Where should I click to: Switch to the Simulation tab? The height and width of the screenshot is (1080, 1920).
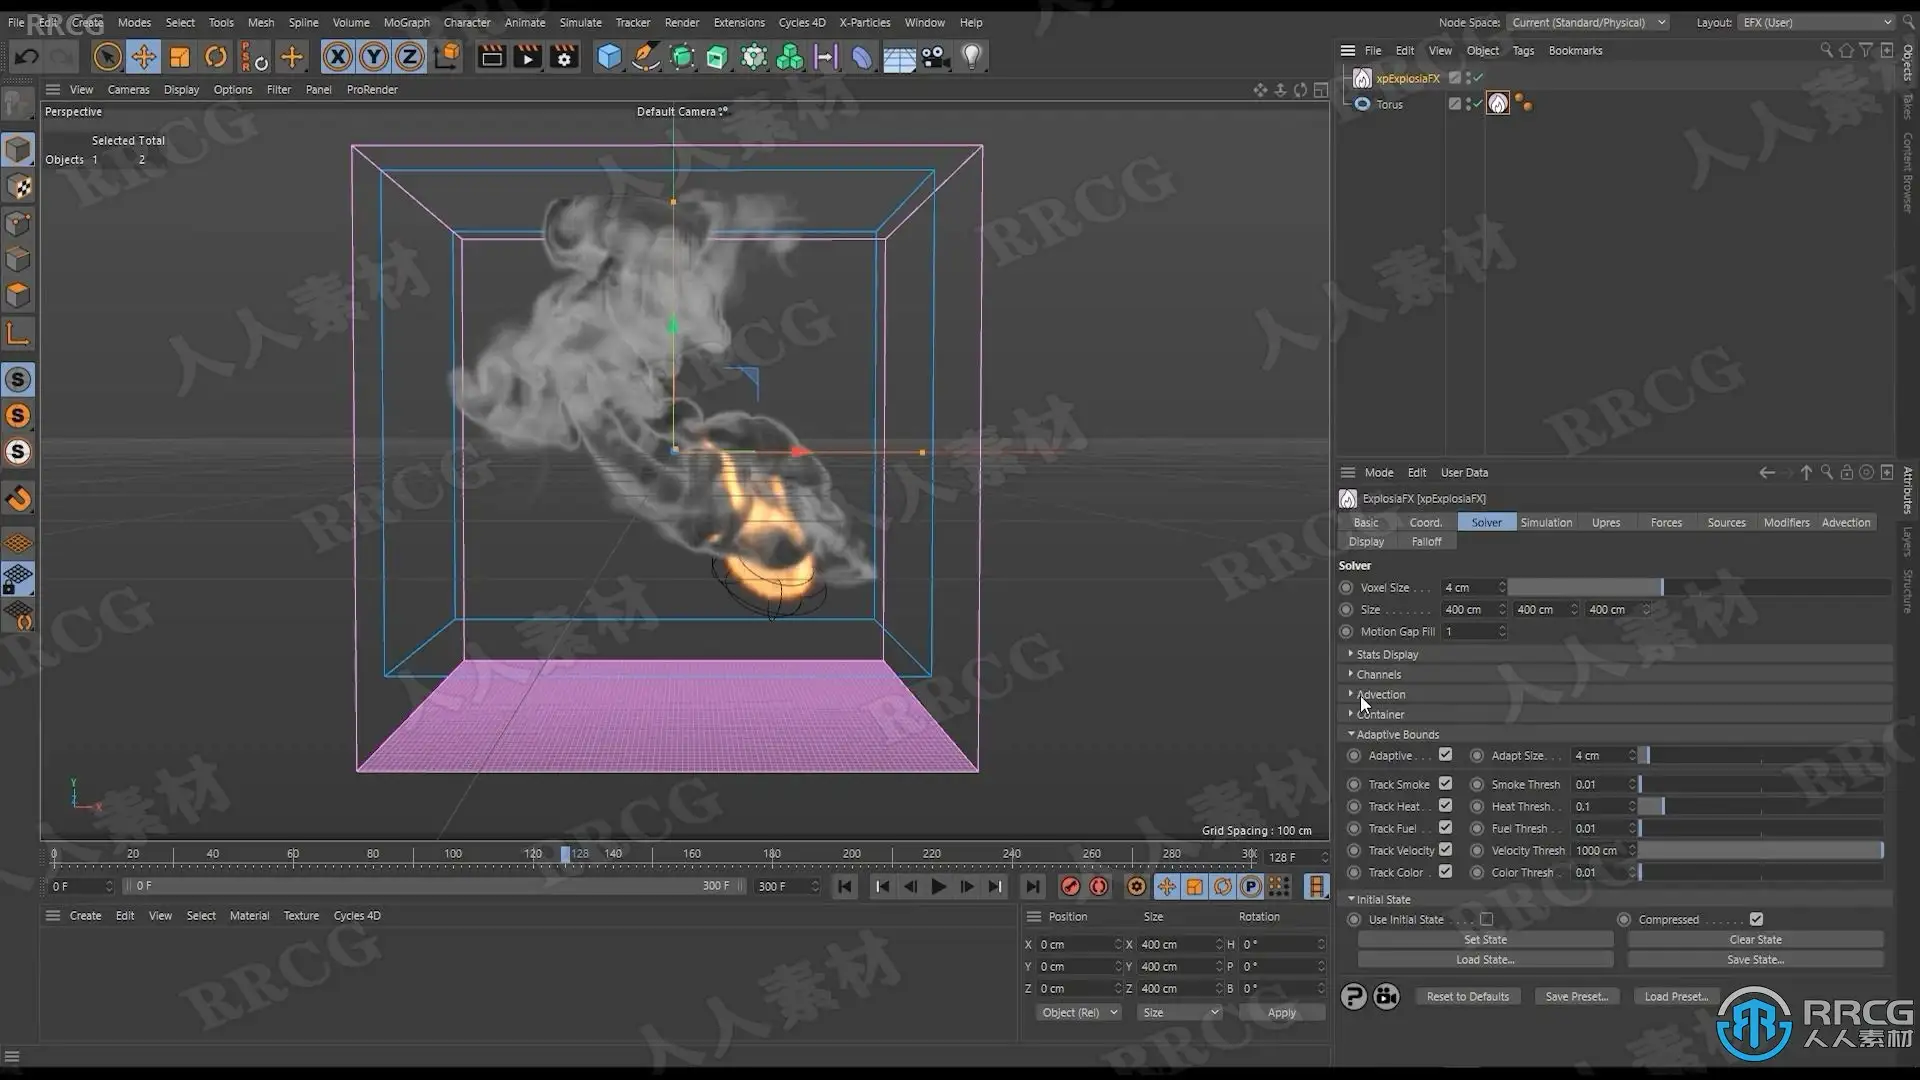coord(1546,522)
